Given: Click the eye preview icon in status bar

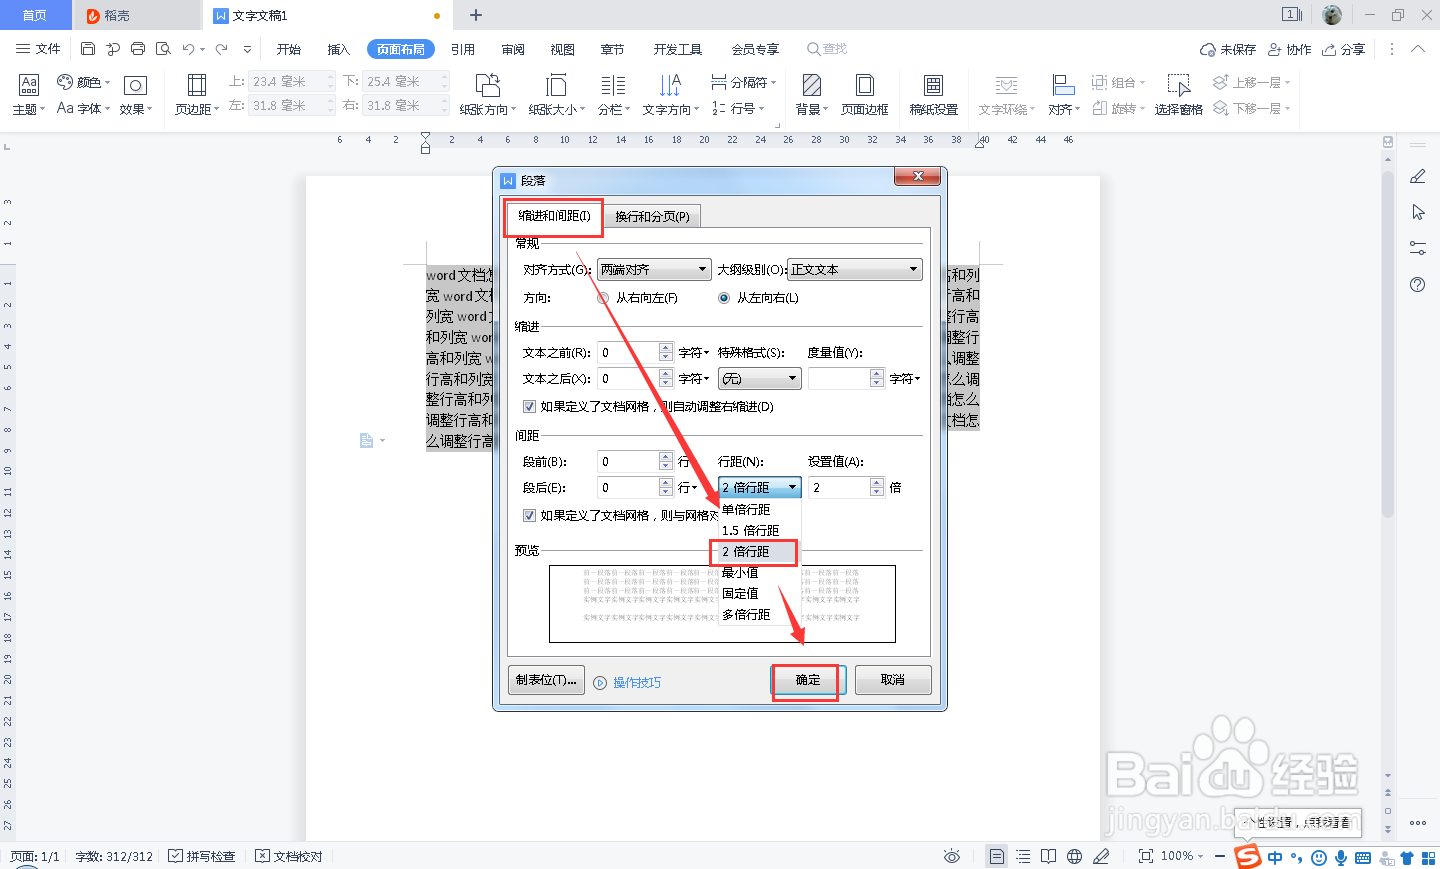Looking at the screenshot, I should point(951,857).
